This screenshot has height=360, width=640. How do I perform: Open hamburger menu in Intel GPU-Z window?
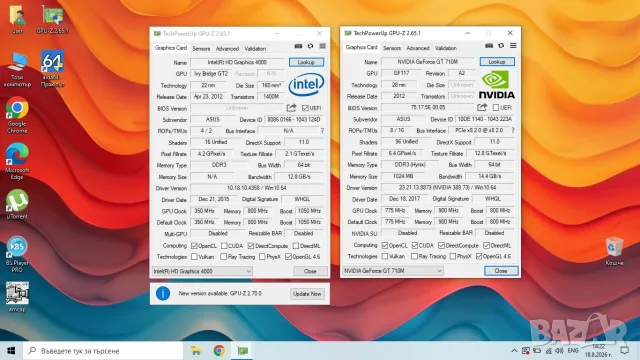tap(322, 46)
